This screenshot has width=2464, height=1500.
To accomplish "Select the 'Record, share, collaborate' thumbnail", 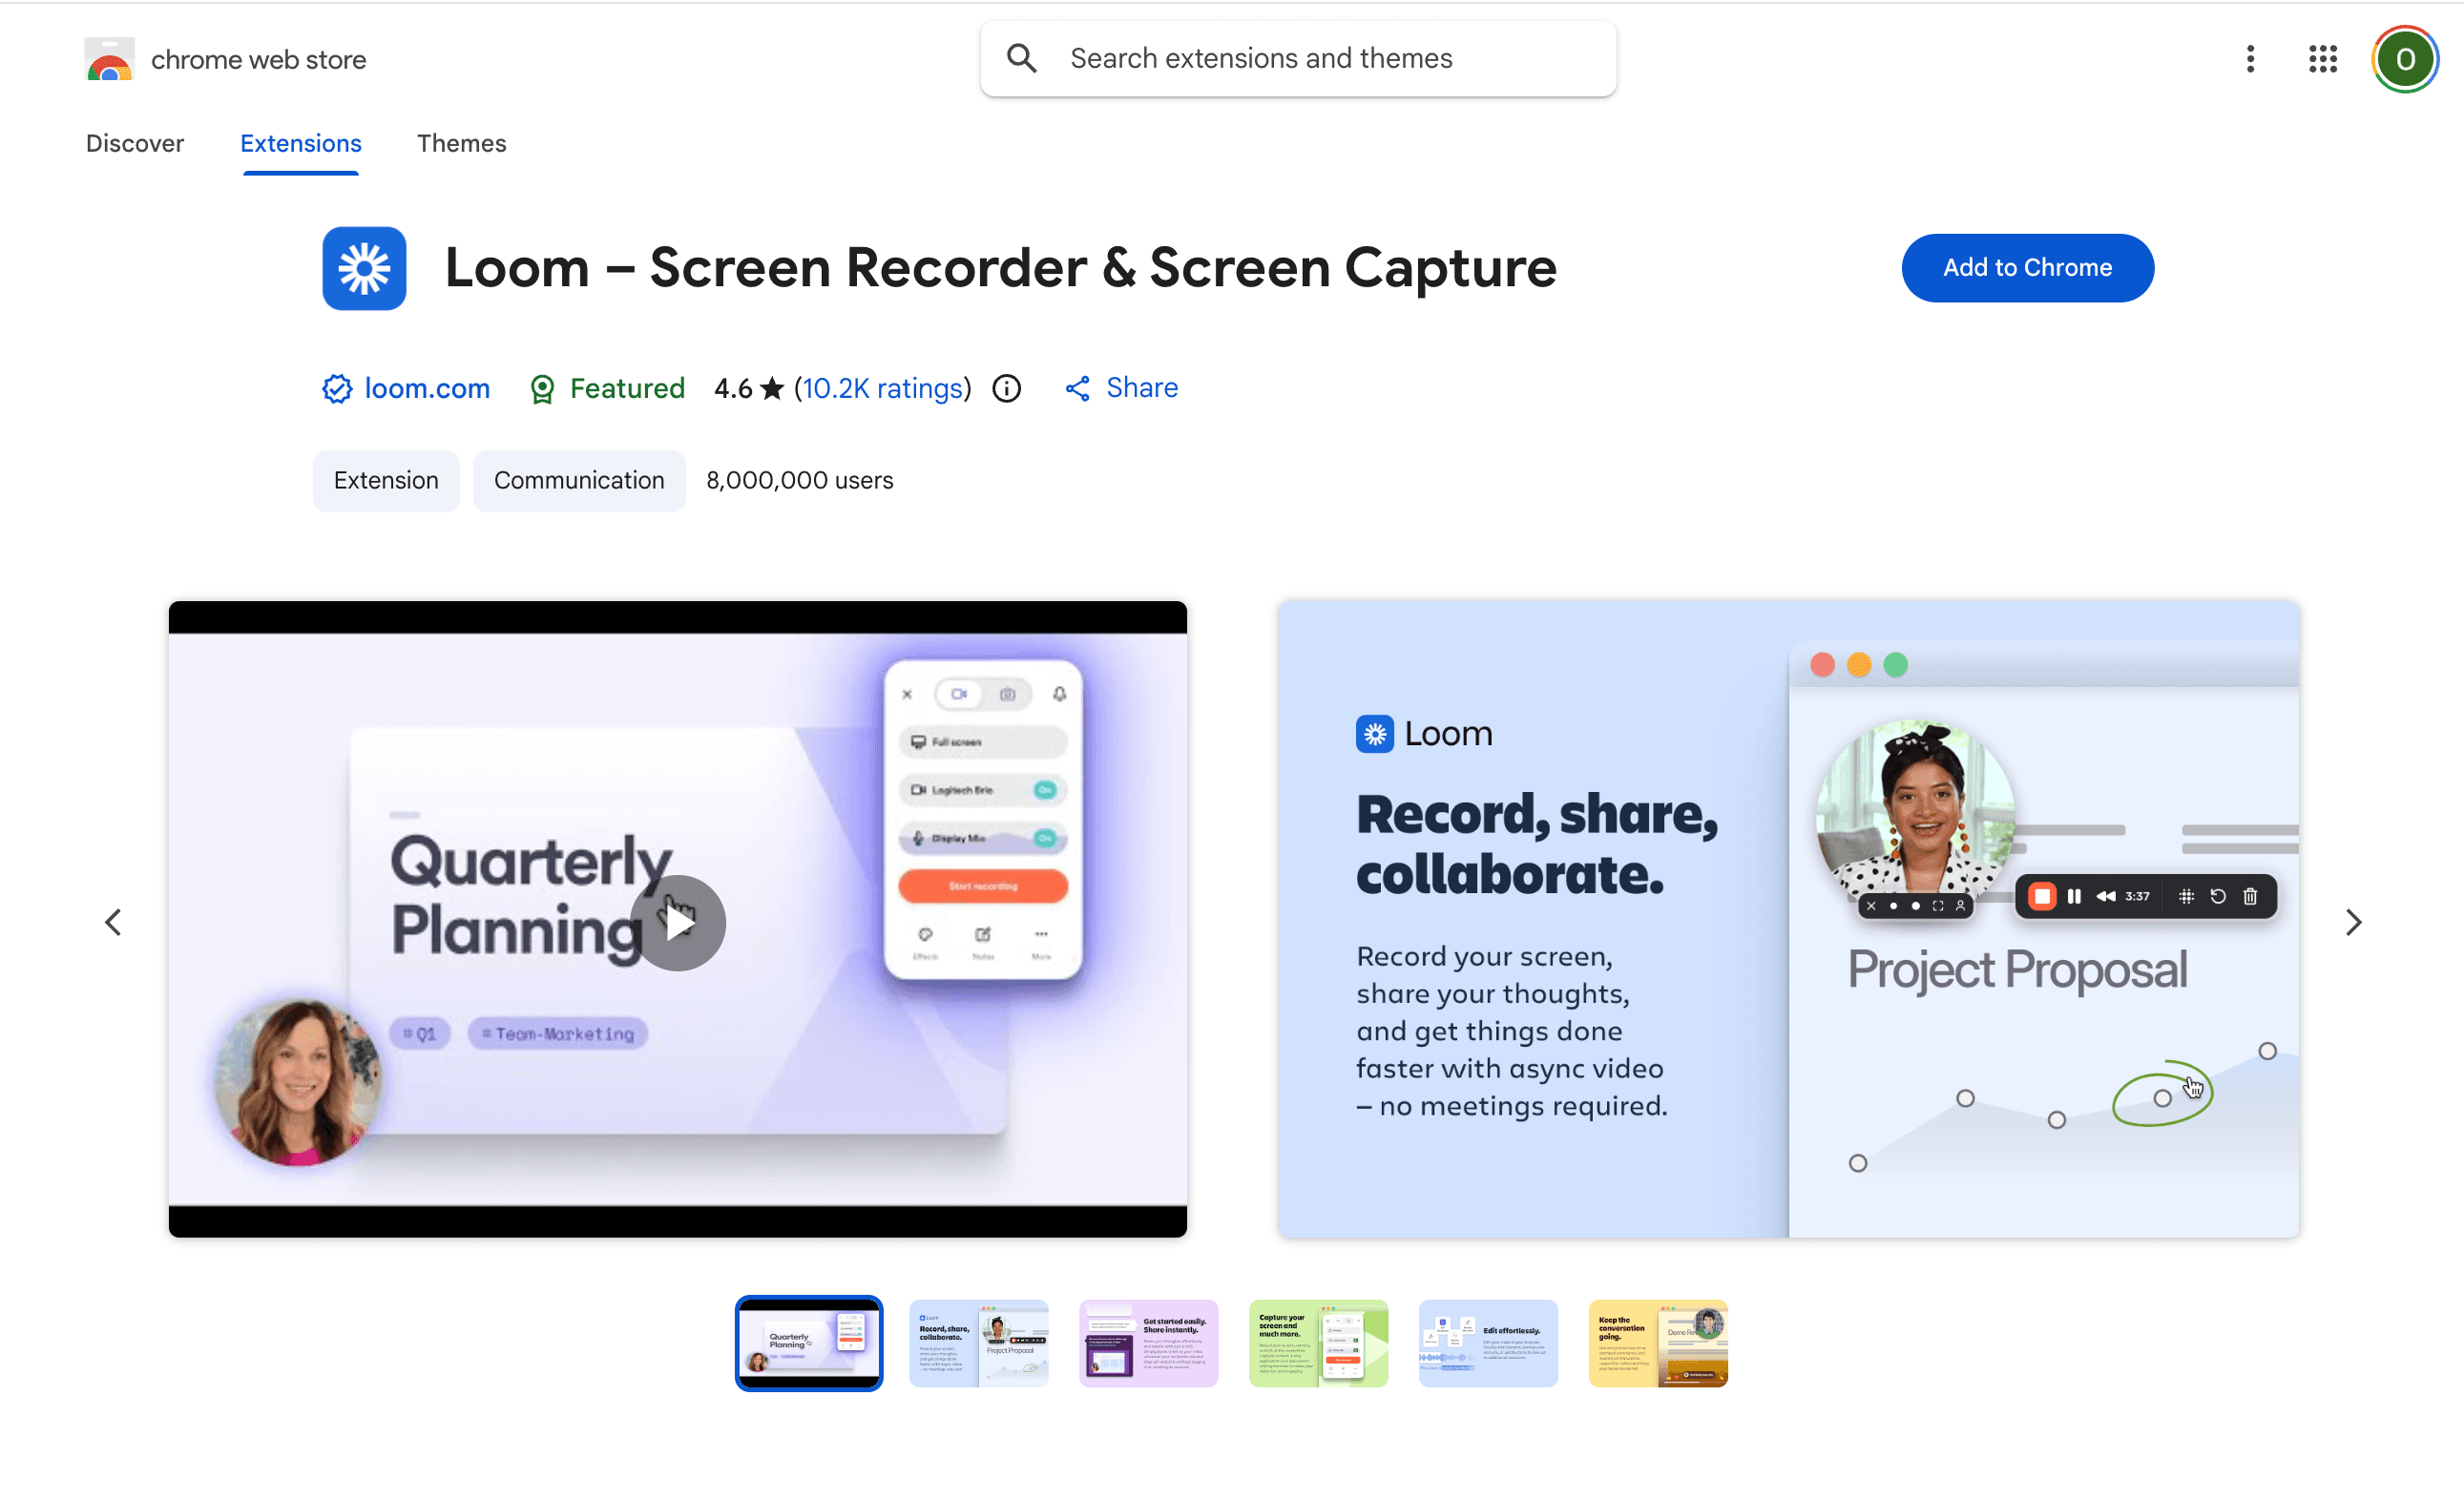I will 978,1342.
